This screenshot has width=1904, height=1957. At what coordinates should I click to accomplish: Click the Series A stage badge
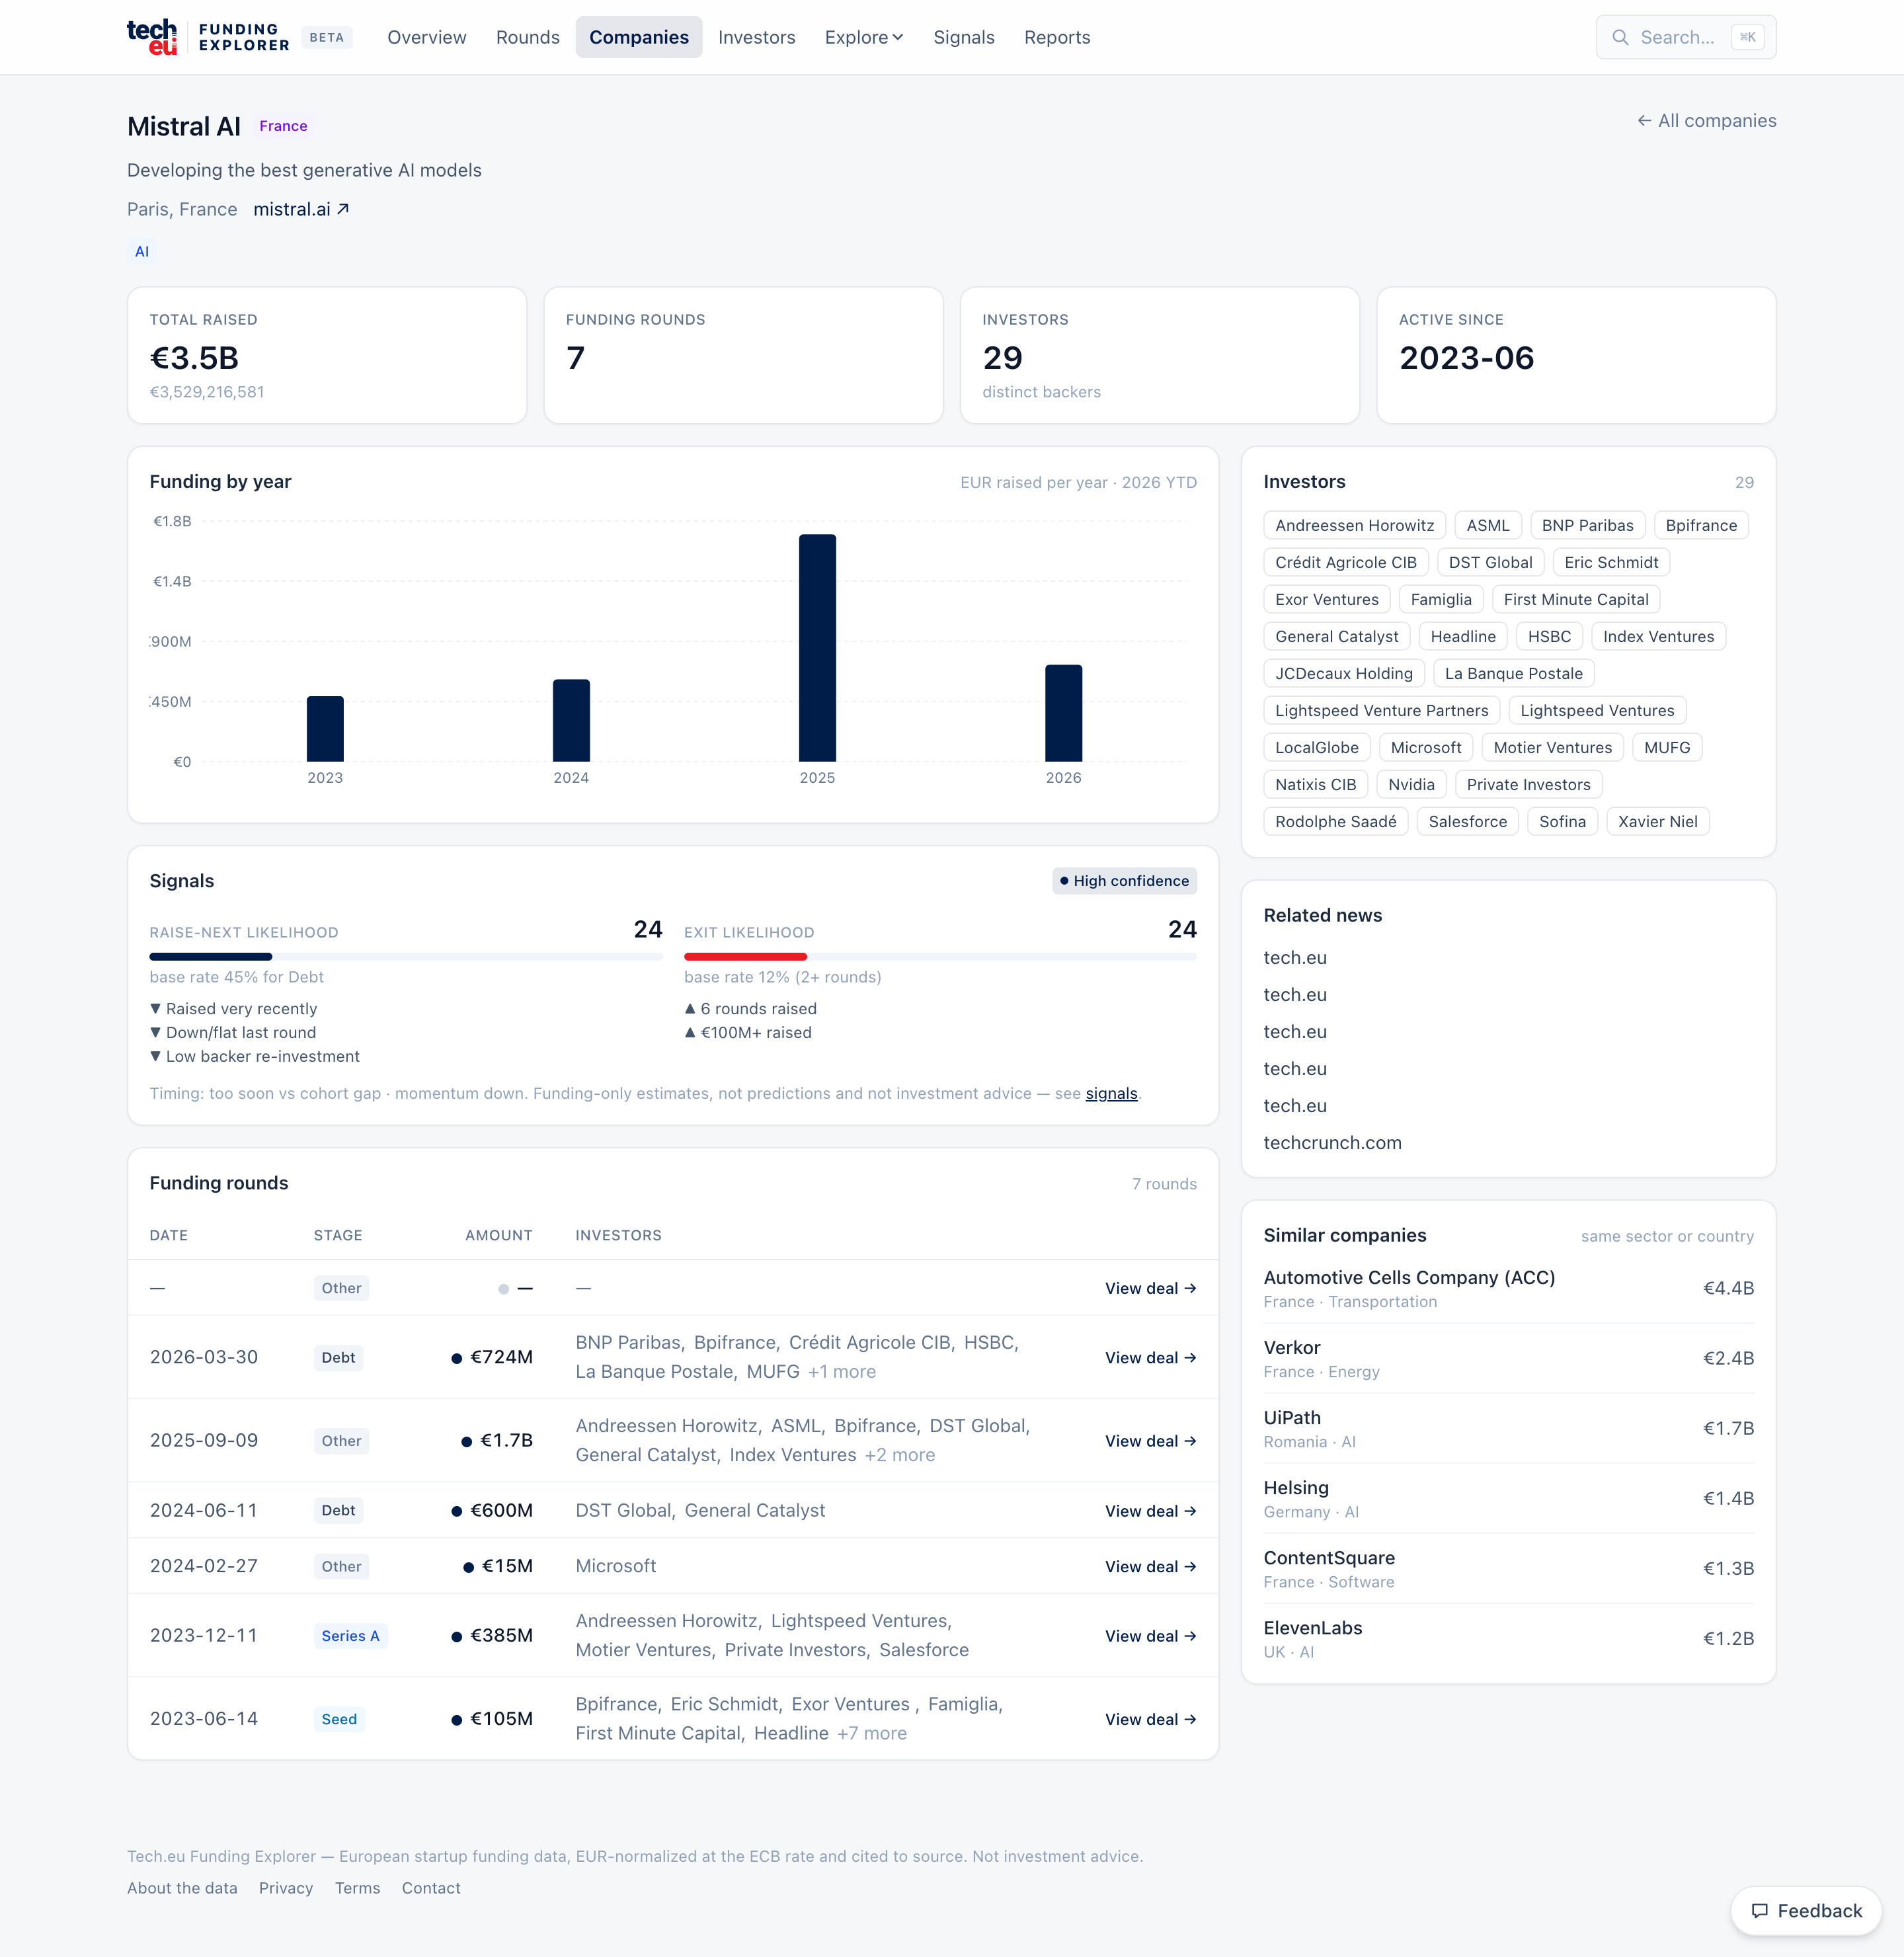tap(350, 1635)
